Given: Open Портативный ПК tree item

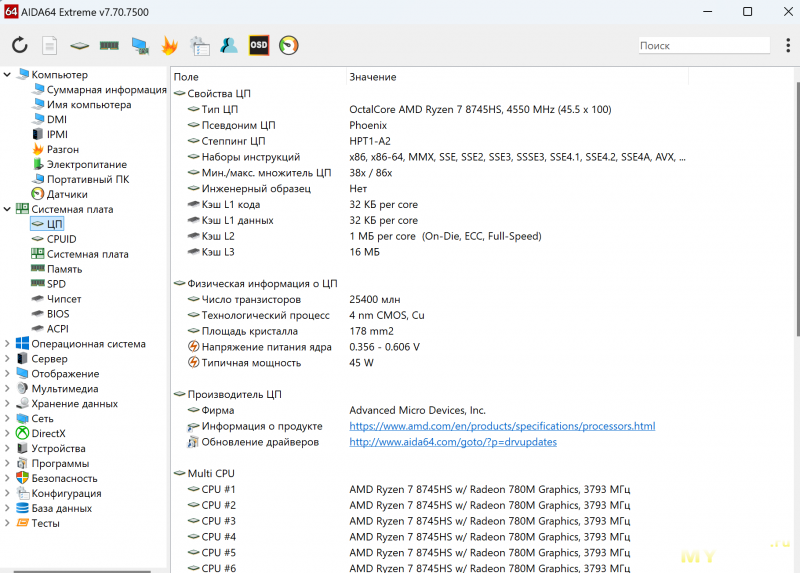Looking at the screenshot, I should coord(88,179).
